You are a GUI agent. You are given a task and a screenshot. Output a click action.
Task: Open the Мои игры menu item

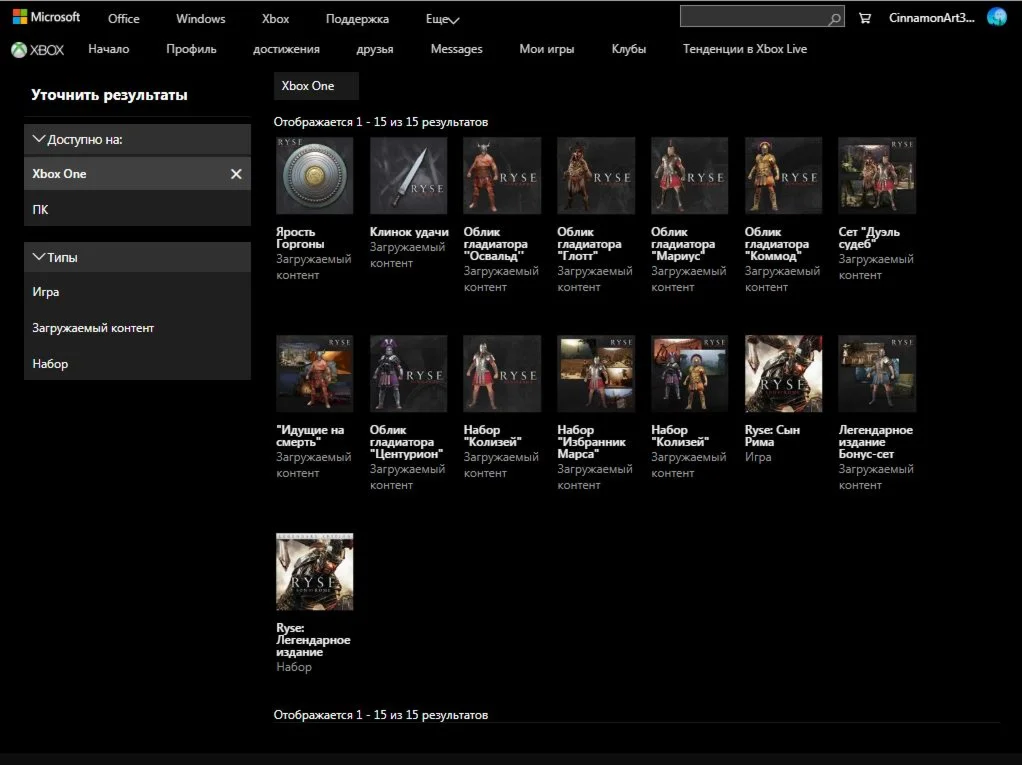[546, 49]
